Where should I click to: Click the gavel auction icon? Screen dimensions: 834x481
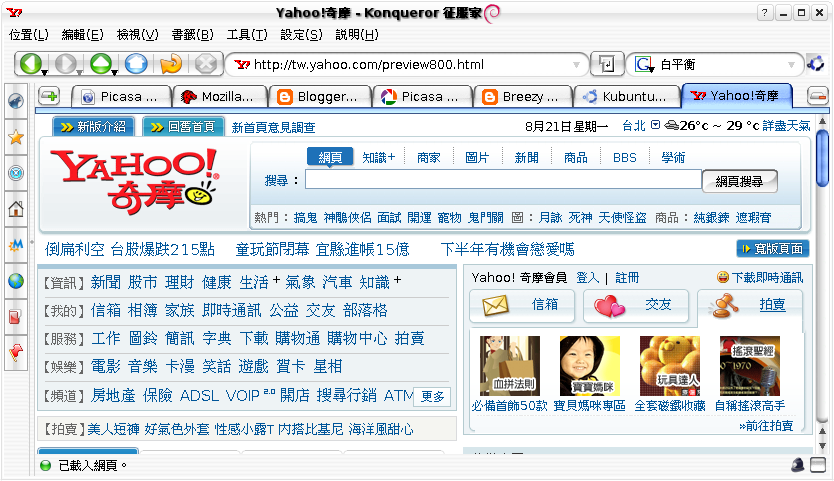[725, 306]
